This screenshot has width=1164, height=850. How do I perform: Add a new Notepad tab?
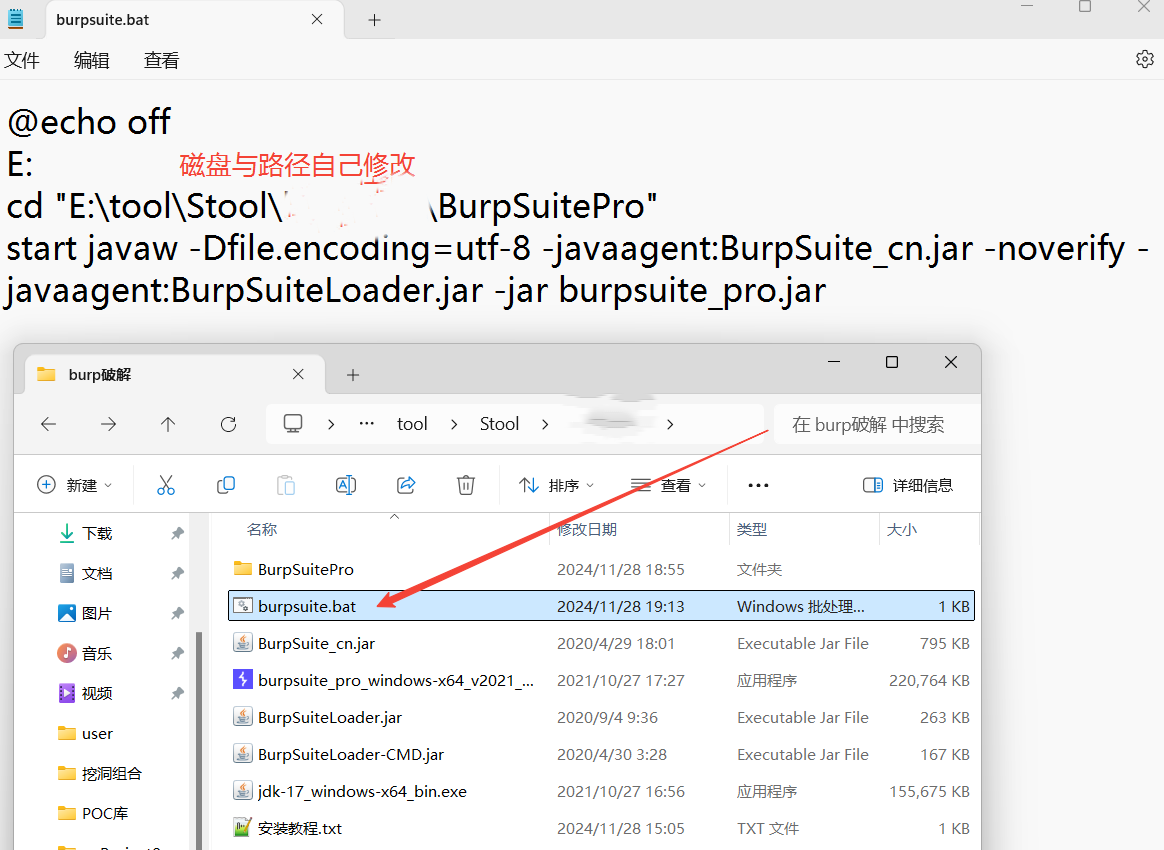374,20
